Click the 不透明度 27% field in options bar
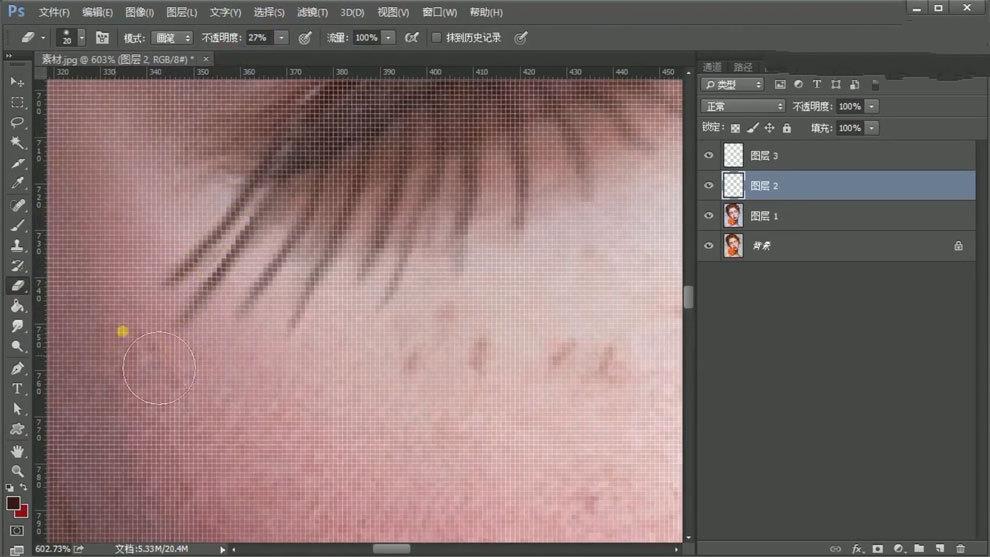990x557 pixels. (258, 38)
